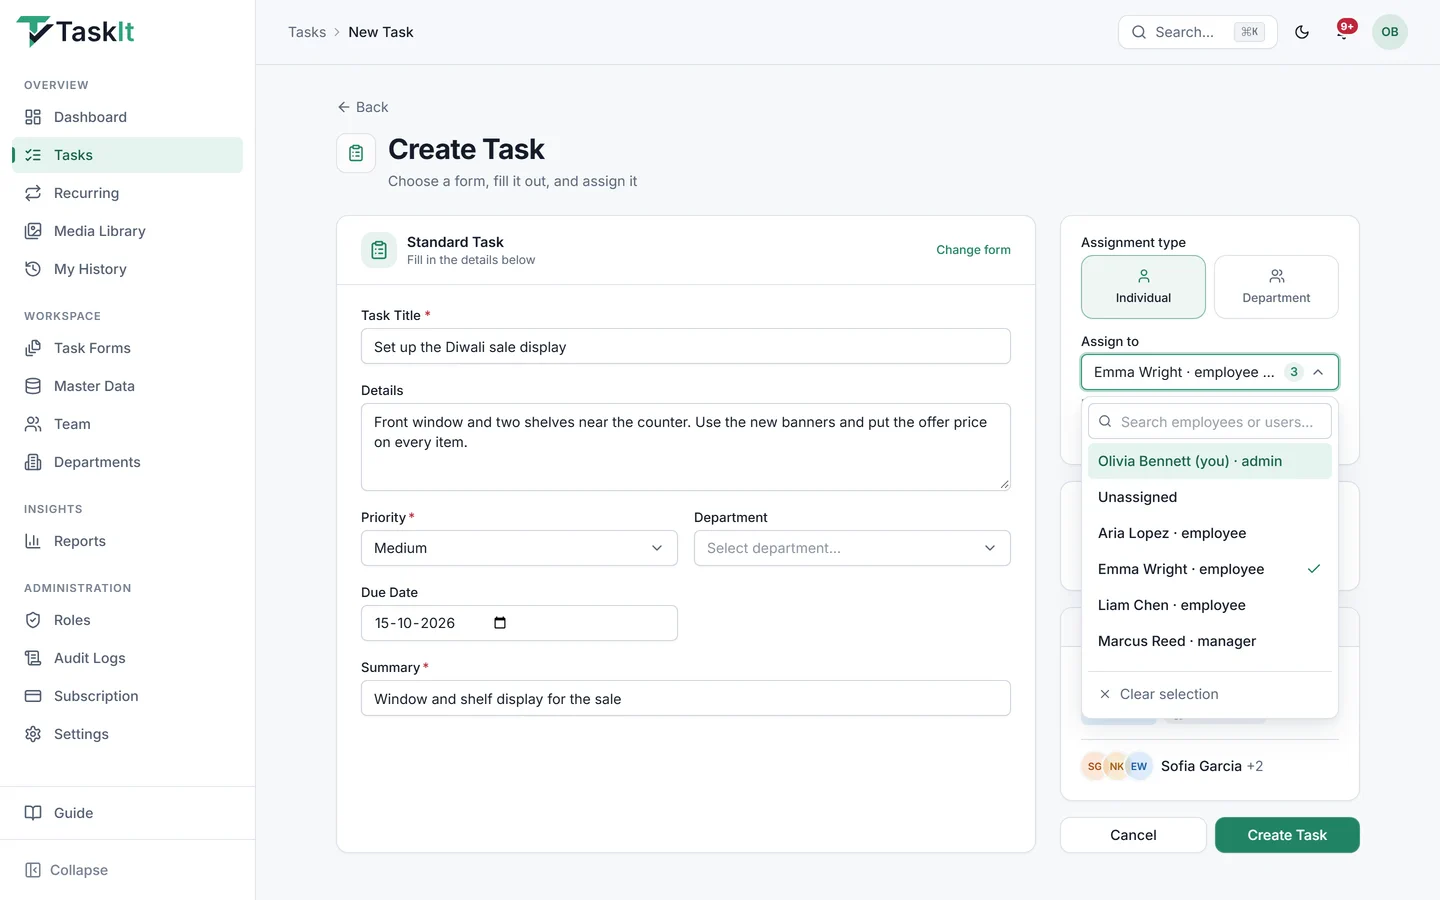Select Department assignment type
1440x900 pixels.
[x=1276, y=287]
